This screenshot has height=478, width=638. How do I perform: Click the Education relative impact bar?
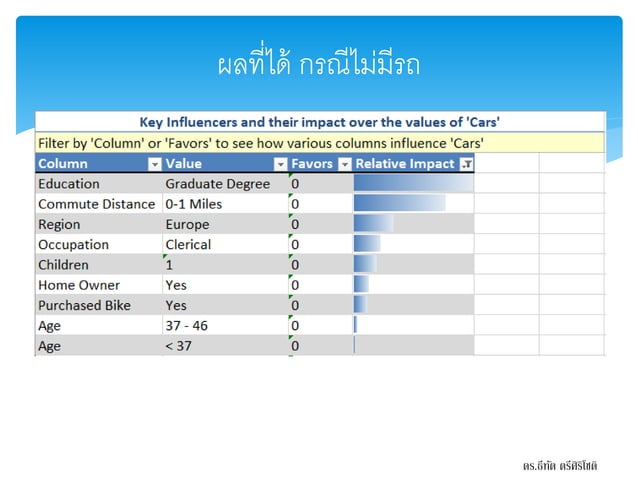pos(413,183)
